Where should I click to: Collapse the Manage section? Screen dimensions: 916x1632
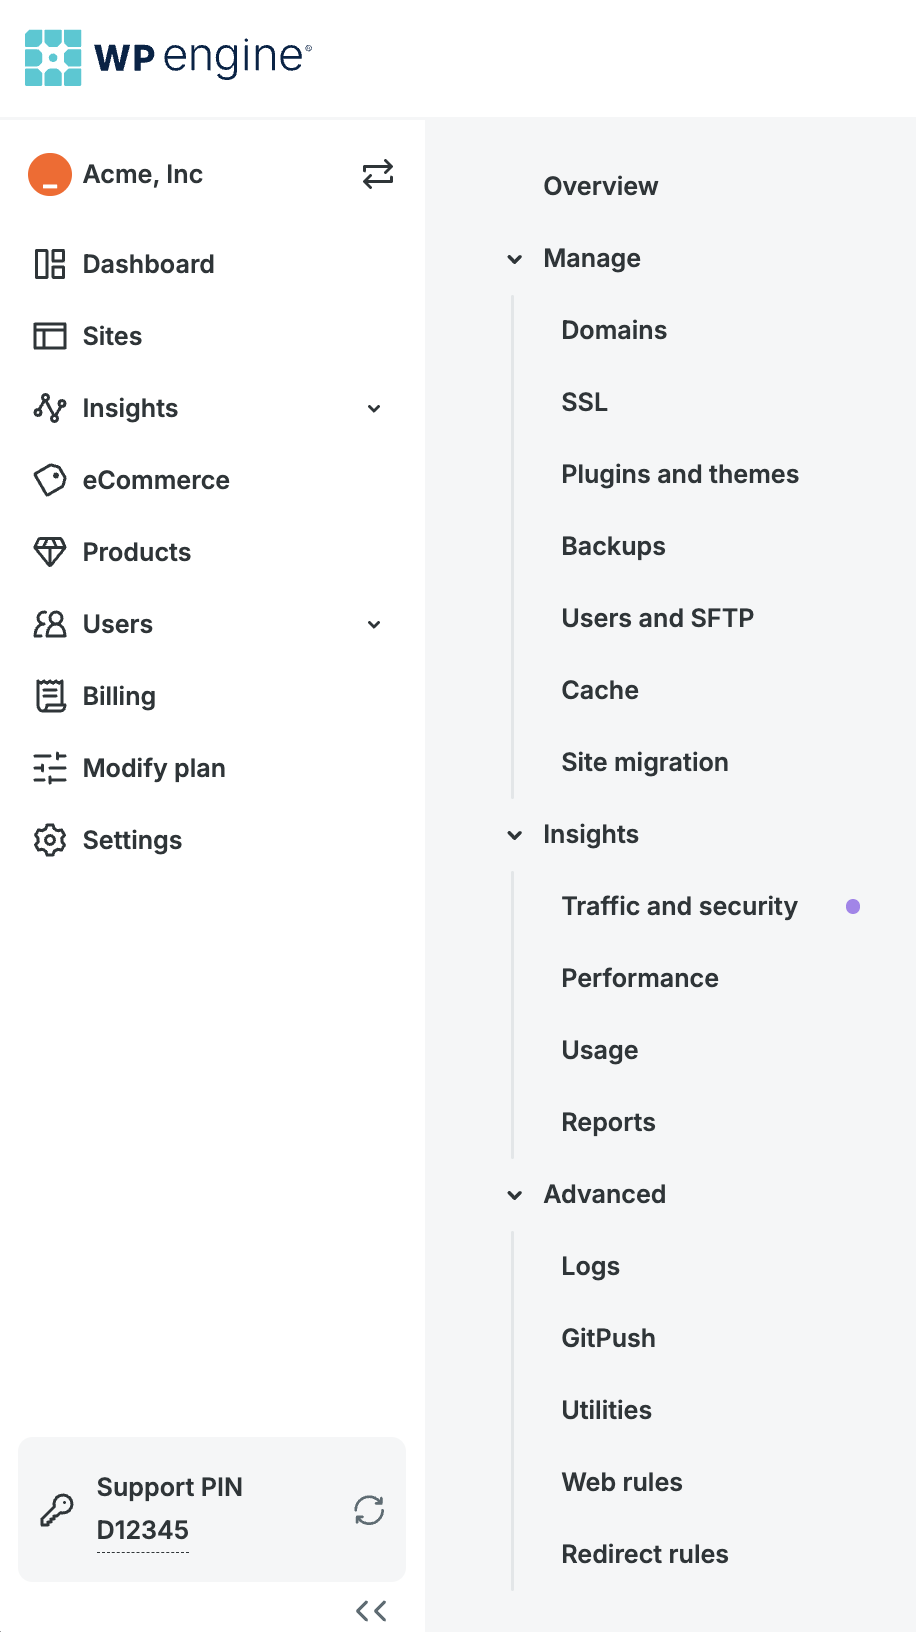(x=515, y=259)
